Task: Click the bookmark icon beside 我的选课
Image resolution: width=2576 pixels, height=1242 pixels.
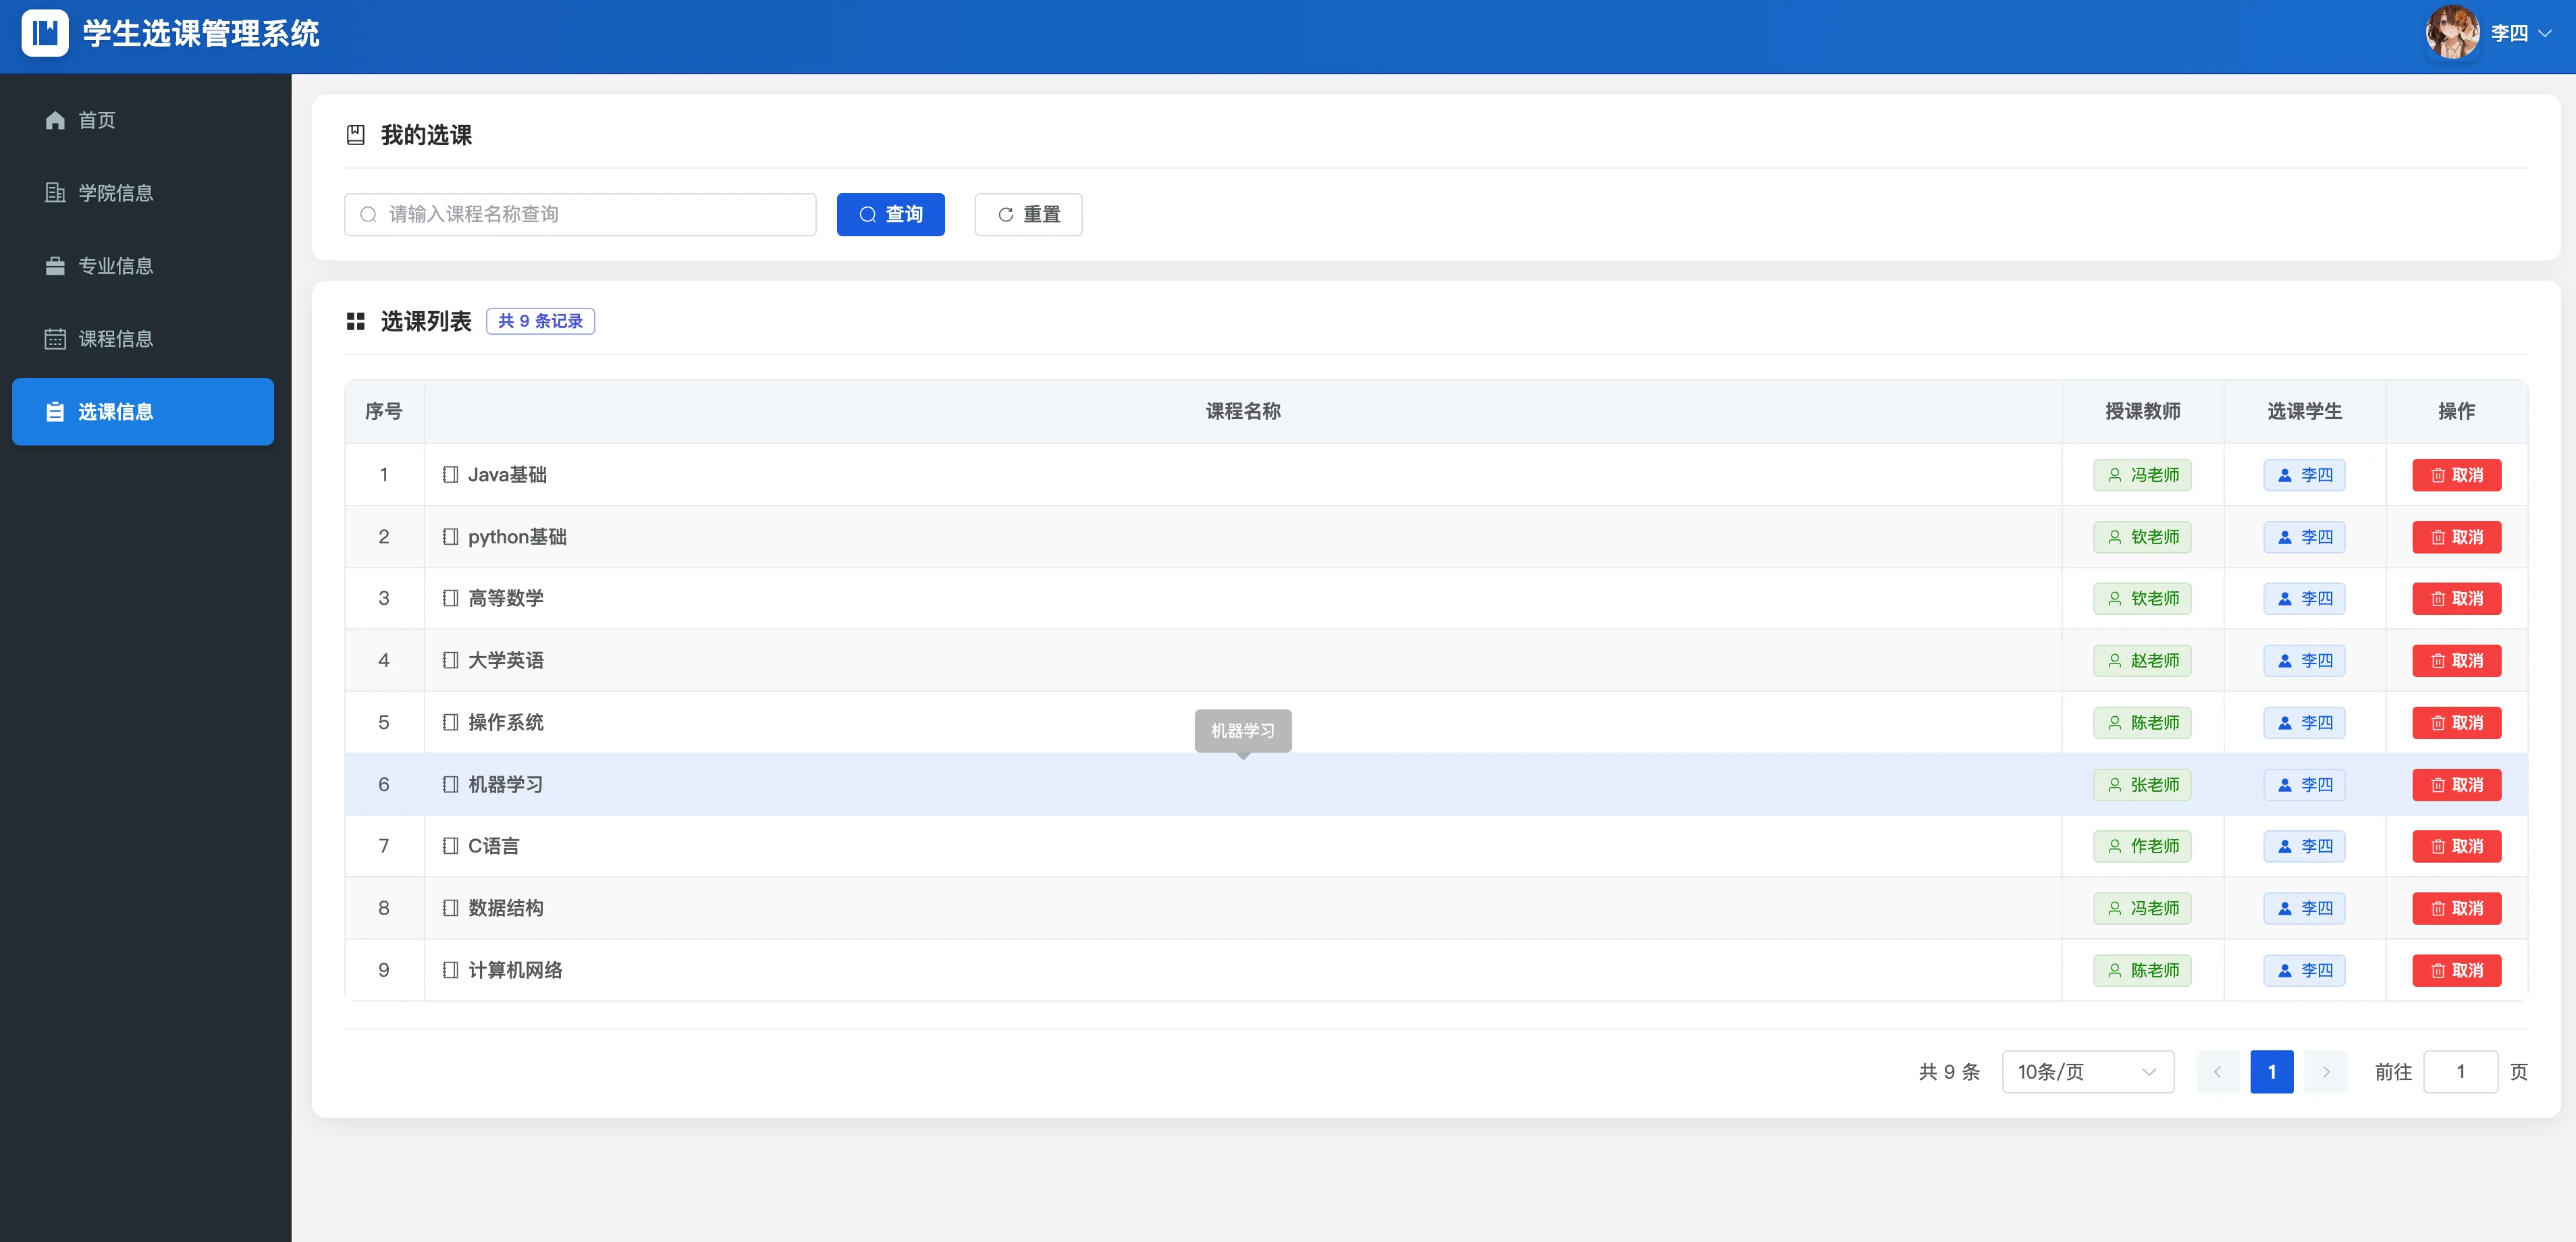Action: (355, 135)
